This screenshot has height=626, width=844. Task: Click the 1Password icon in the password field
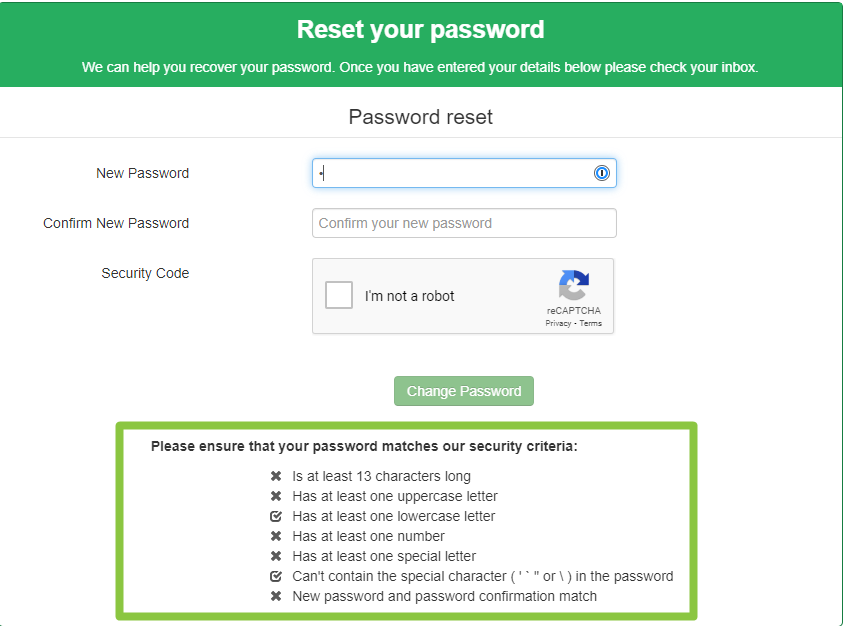click(x=601, y=173)
